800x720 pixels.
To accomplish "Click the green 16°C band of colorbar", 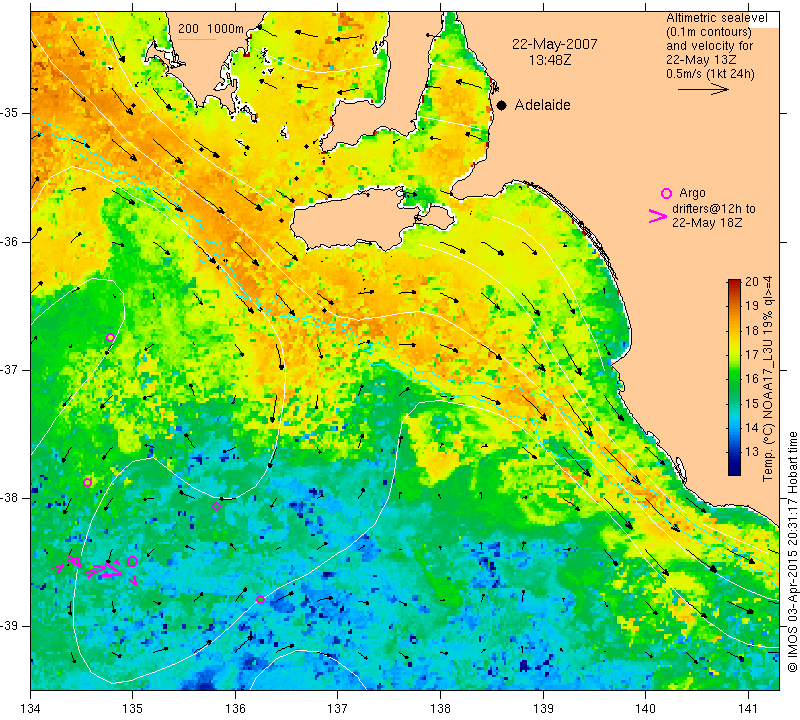I will coord(734,379).
